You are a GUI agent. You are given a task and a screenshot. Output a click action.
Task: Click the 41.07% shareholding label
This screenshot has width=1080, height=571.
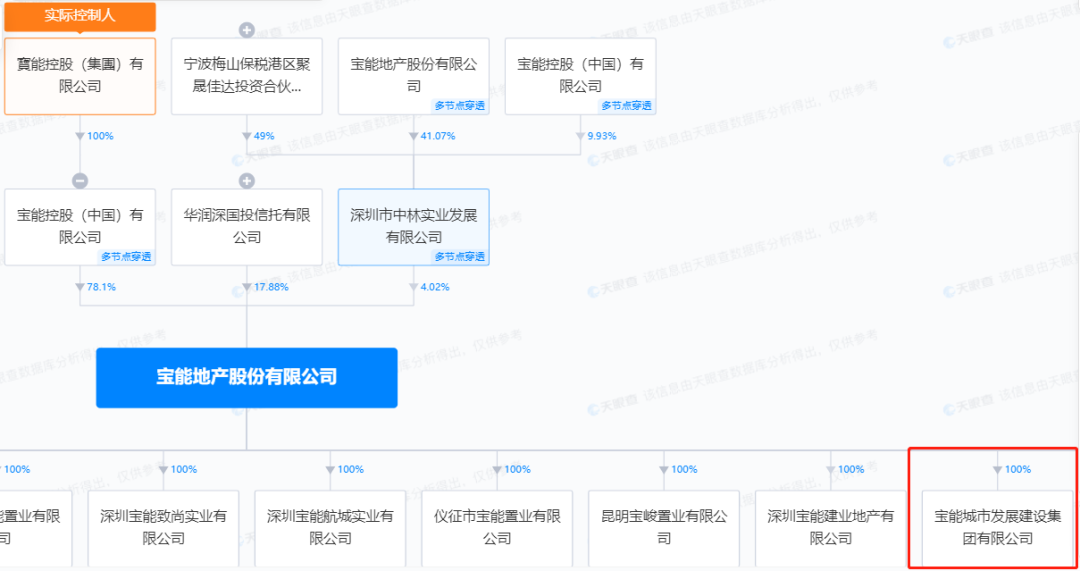(438, 136)
